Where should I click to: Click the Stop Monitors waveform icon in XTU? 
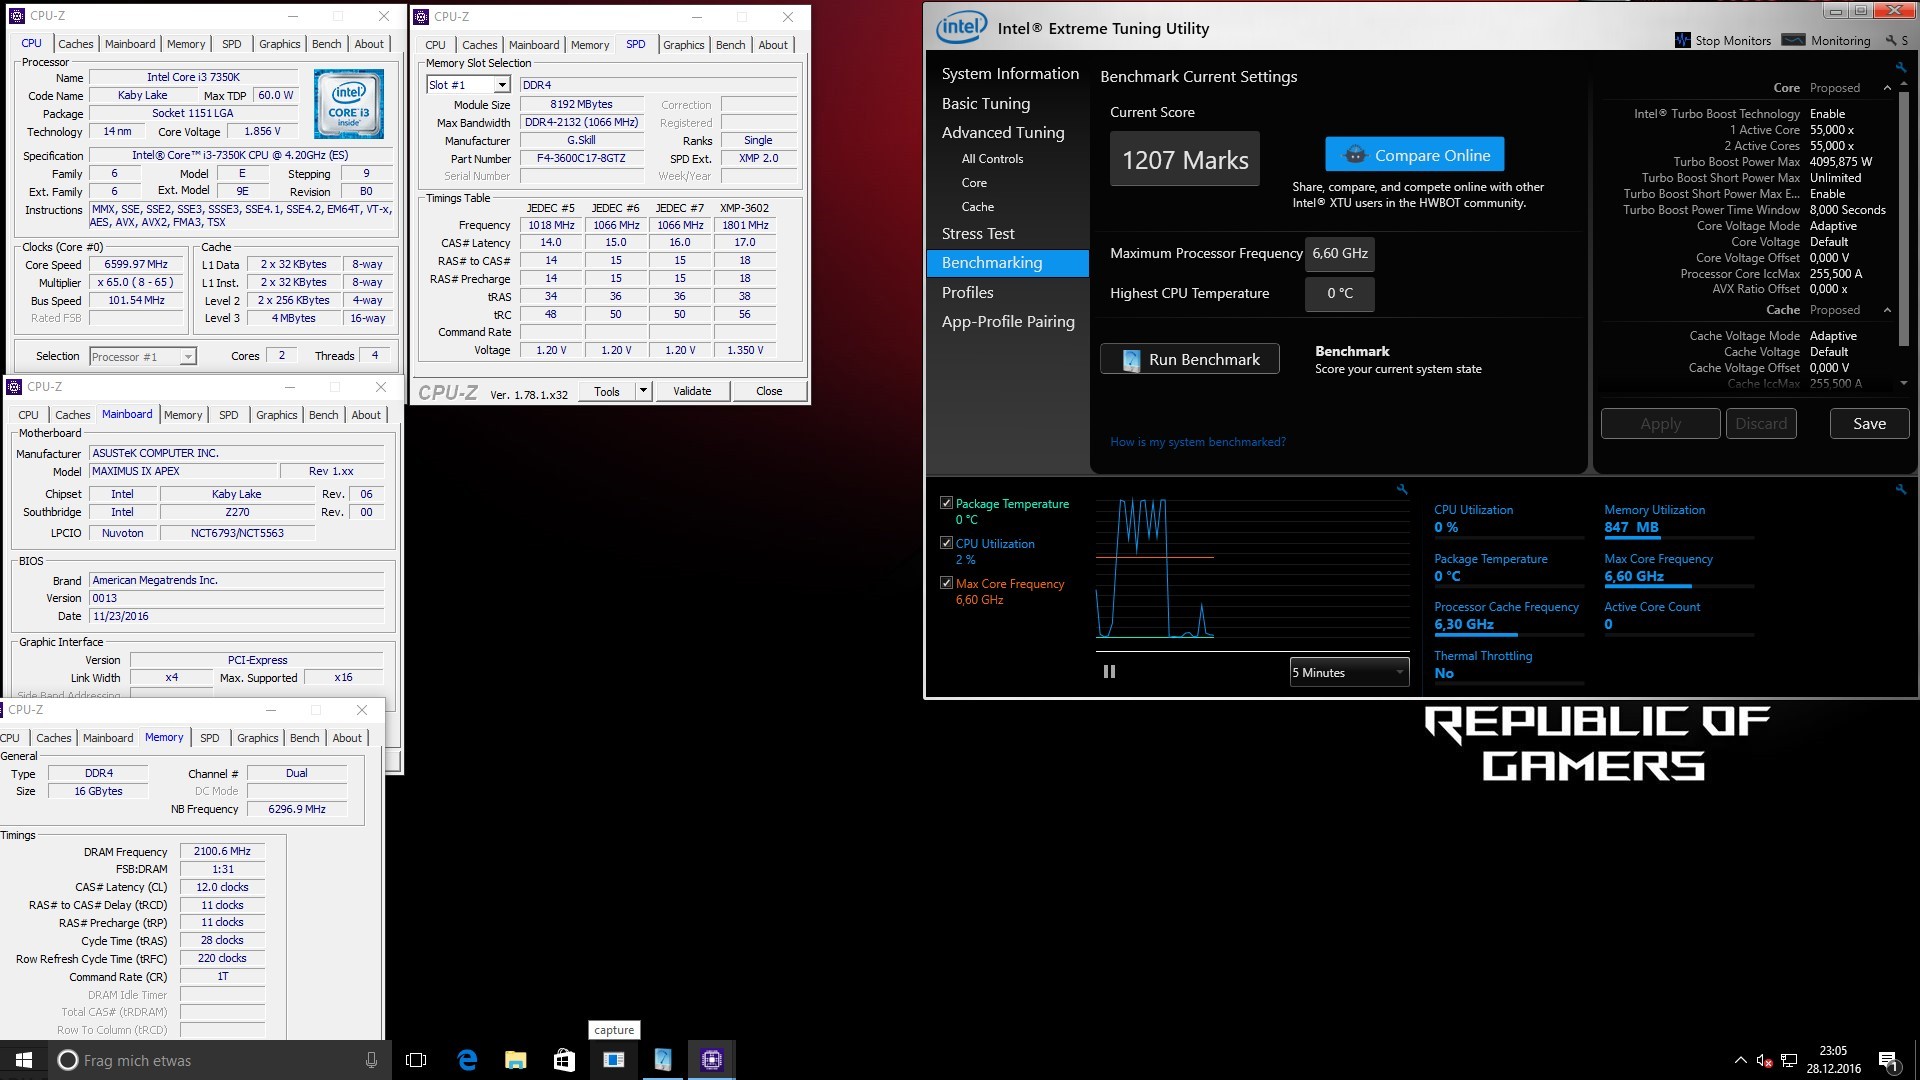[1683, 40]
